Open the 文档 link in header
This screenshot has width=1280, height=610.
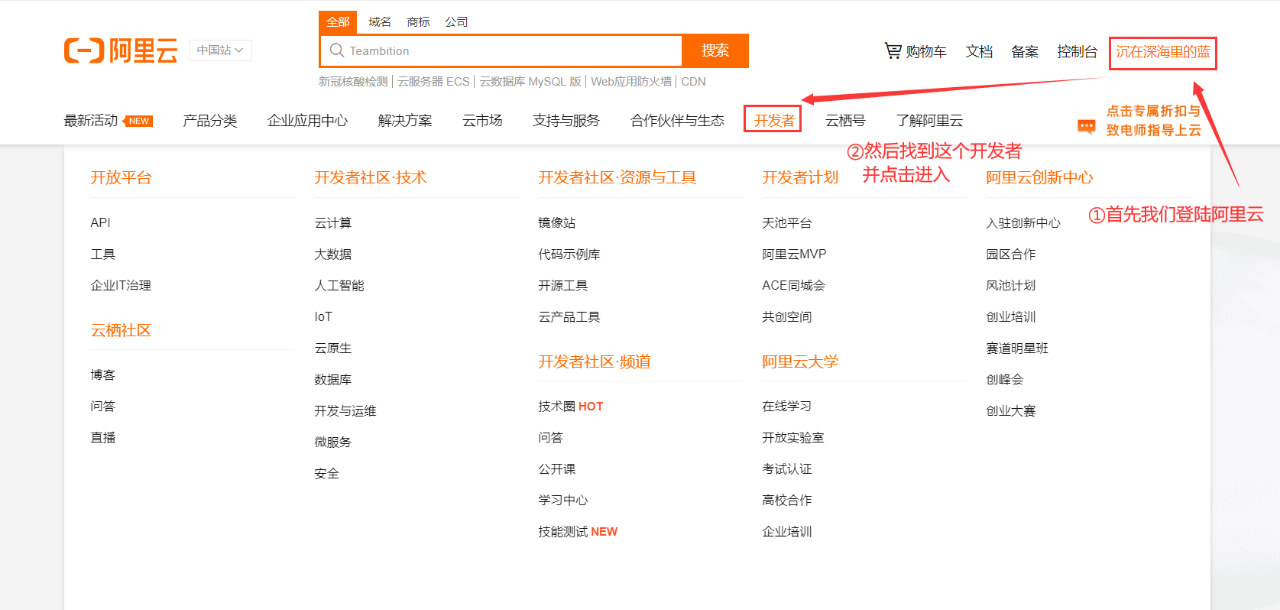(979, 51)
